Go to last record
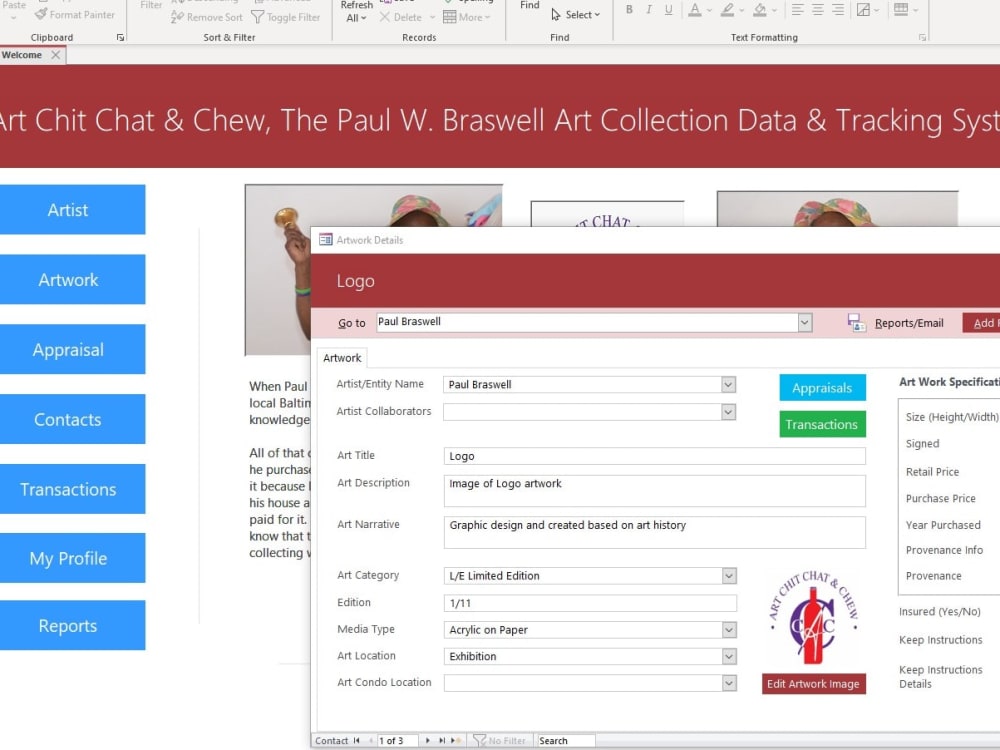 click(441, 740)
